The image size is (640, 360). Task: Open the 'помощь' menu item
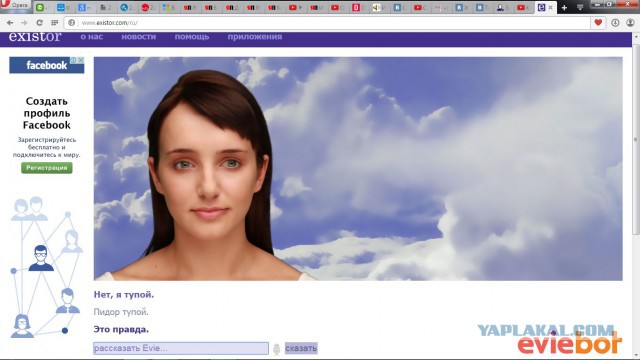(192, 37)
